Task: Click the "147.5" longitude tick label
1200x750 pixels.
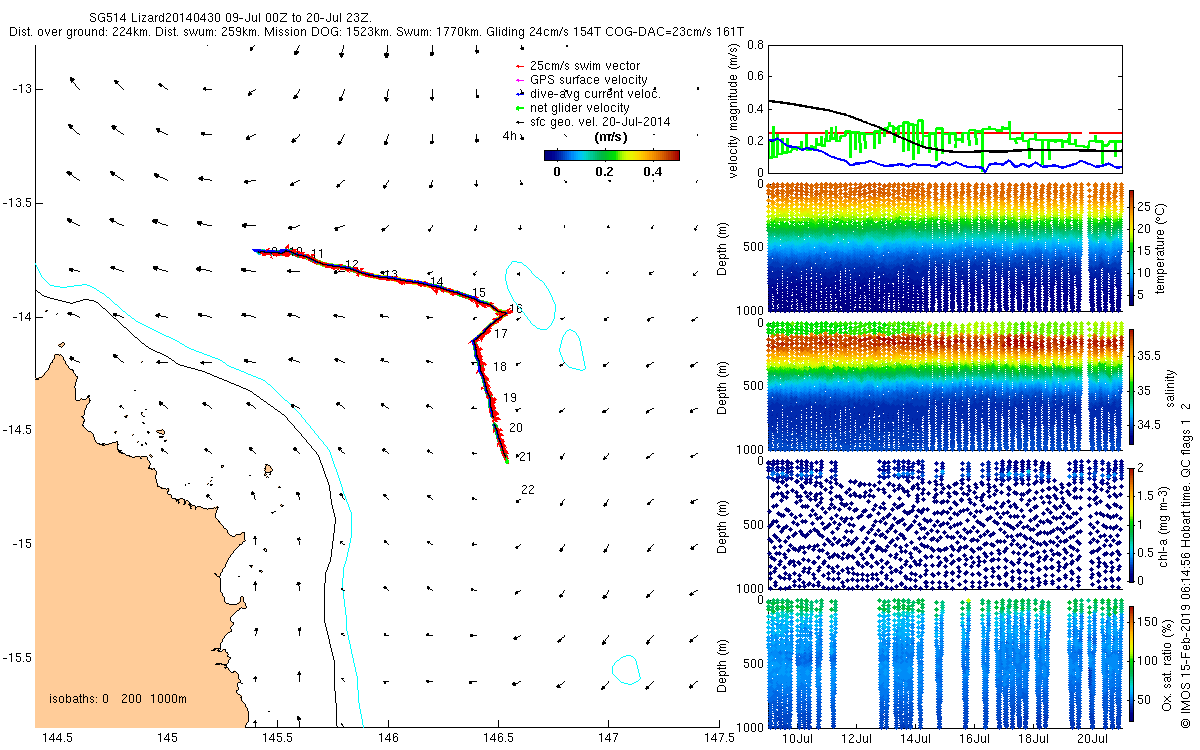Action: [x=719, y=738]
